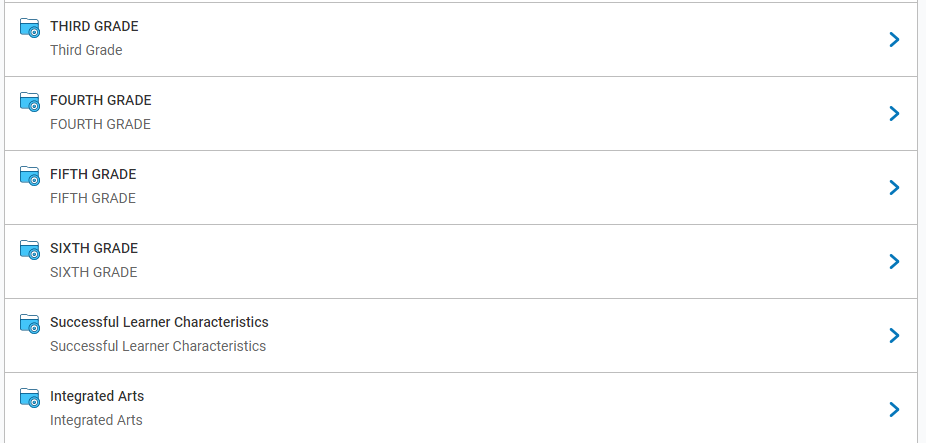Open the FOURTH GRADE title link
The height and width of the screenshot is (443, 926).
point(101,100)
